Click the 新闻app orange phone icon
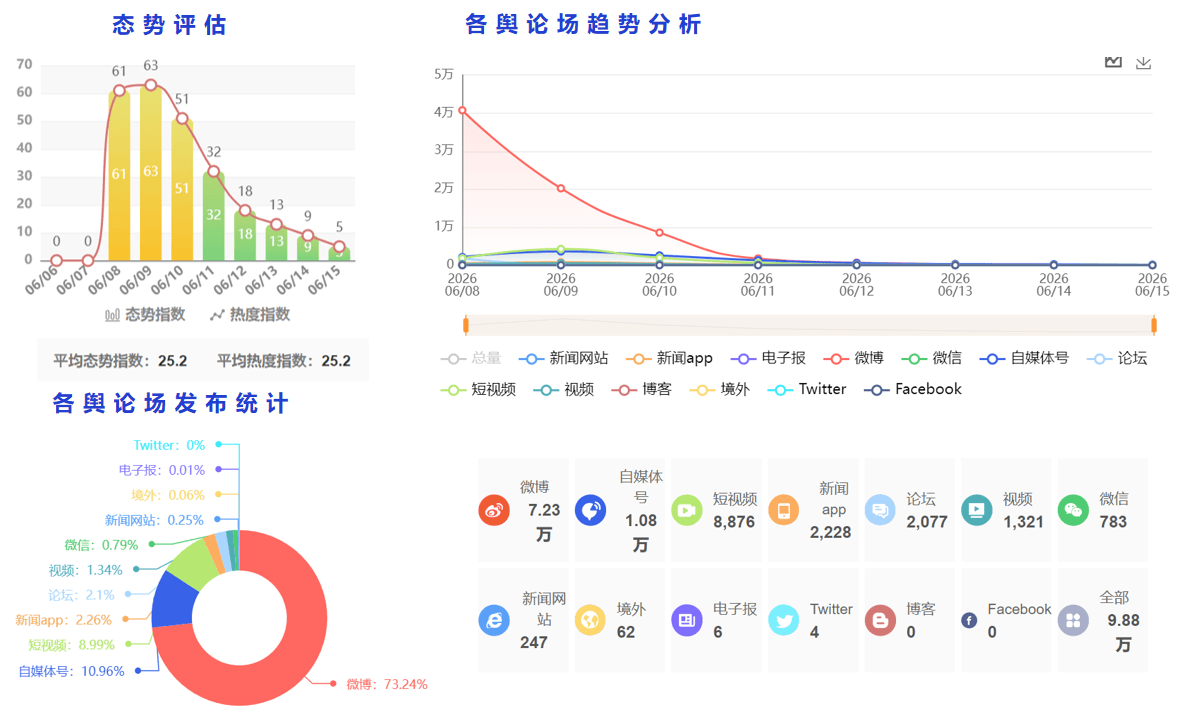 [783, 510]
